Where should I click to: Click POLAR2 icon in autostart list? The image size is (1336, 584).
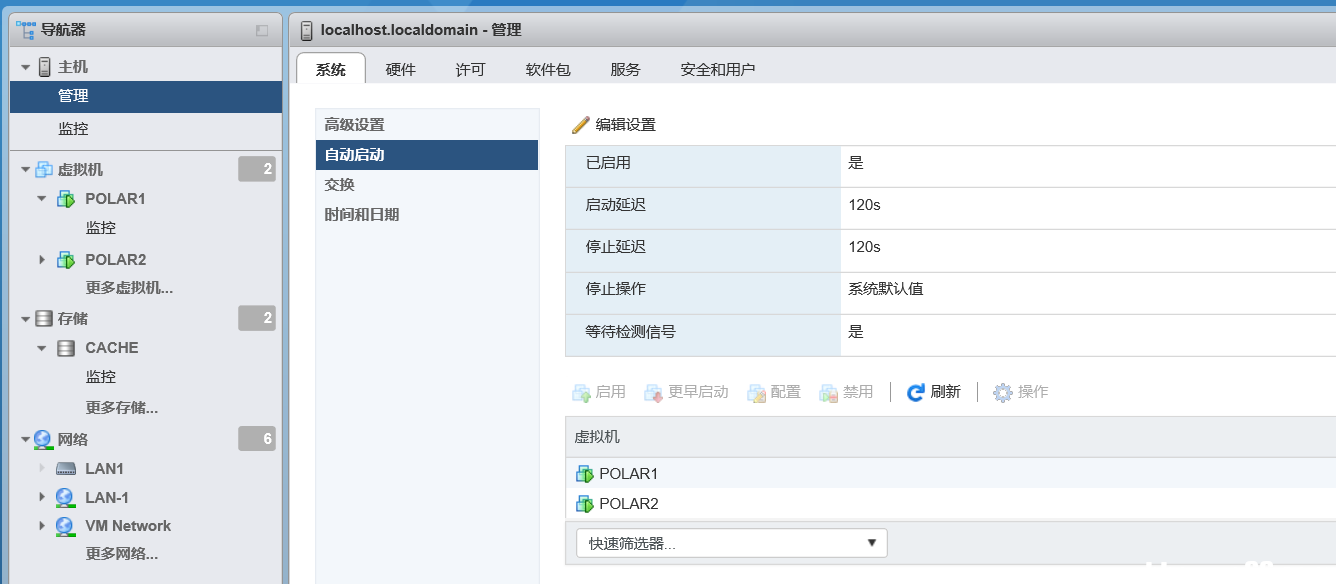coord(584,504)
